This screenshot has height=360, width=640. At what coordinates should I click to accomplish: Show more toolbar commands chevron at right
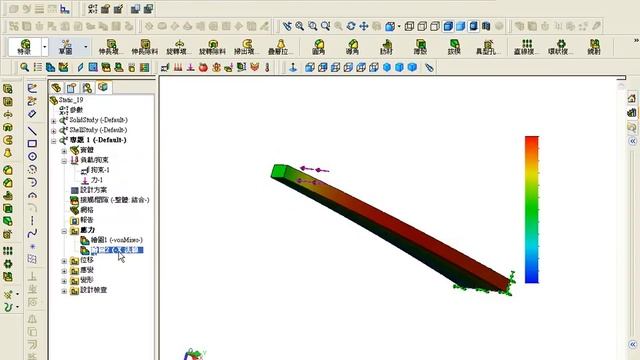point(636,40)
